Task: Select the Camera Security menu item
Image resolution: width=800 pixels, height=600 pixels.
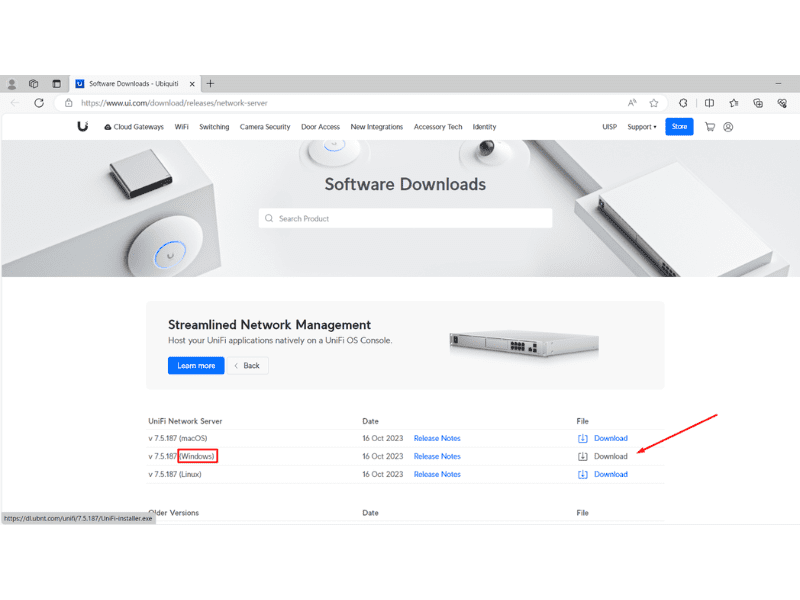Action: (264, 127)
